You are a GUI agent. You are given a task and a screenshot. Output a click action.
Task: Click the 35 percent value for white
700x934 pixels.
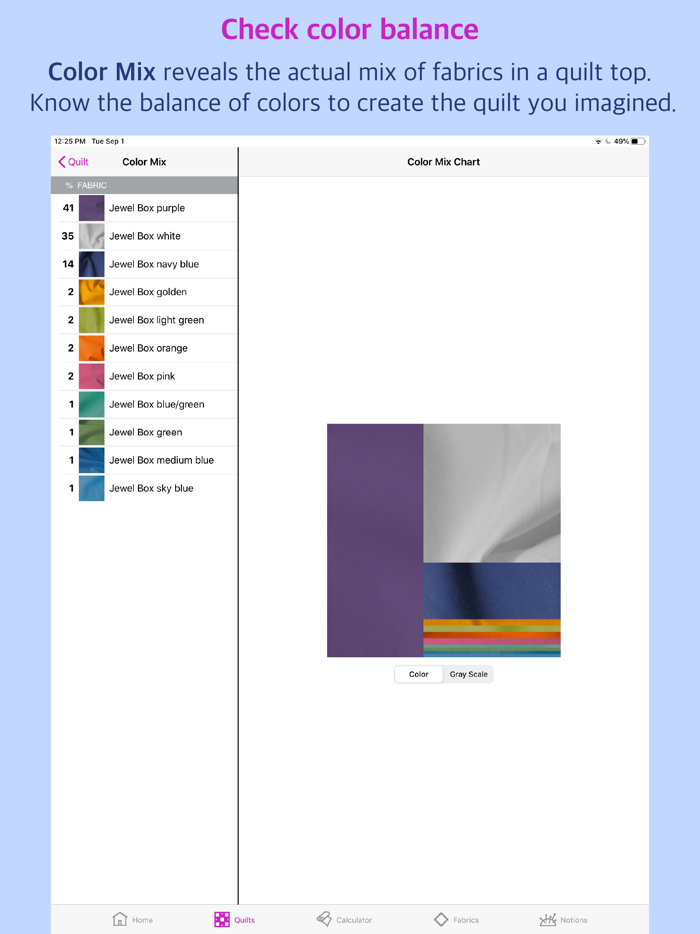pos(68,236)
